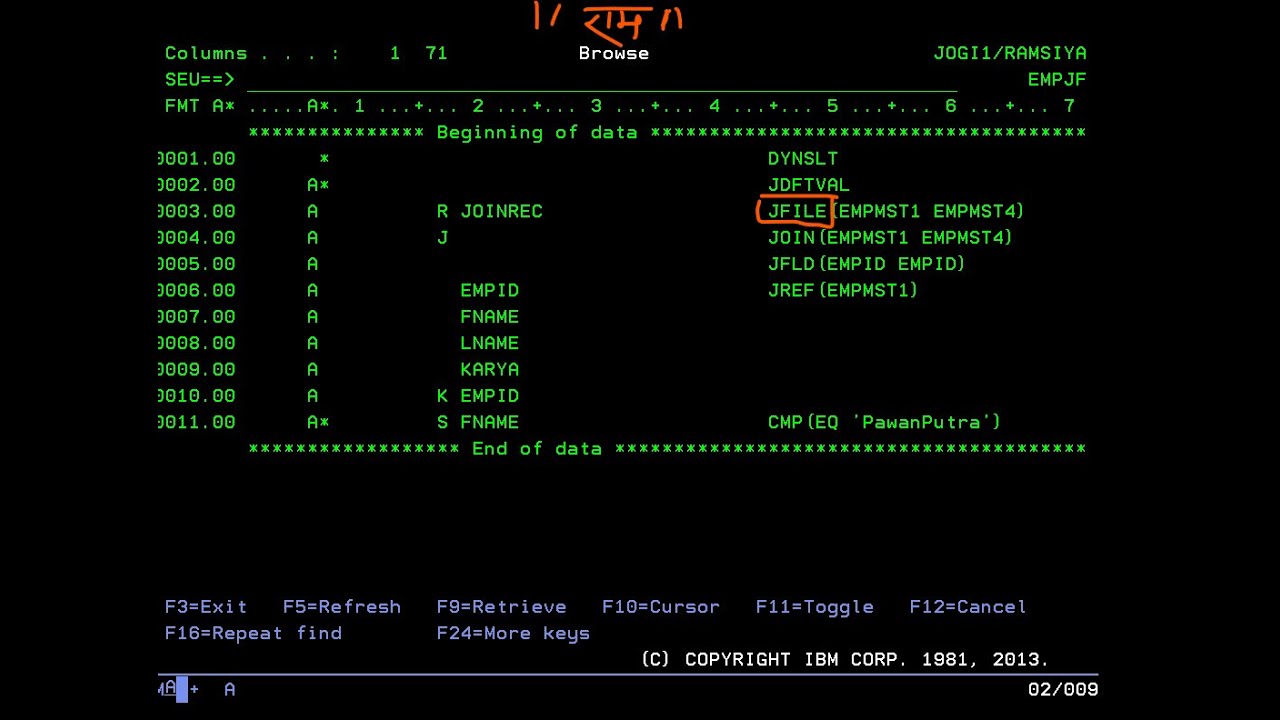Click F16=Repeat find function key label
Viewport: 1280px width, 720px height.
pos(253,633)
